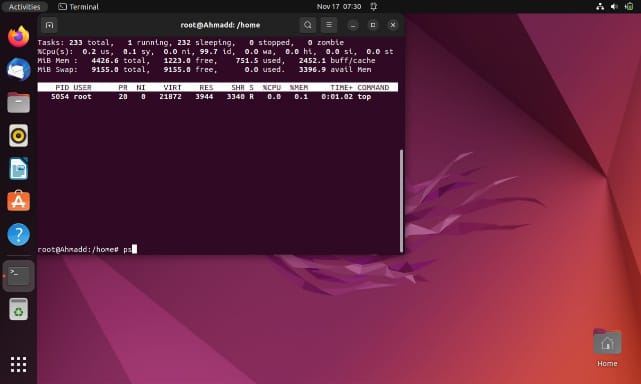Screen dimensions: 641x384
Task: Click the 'top' command entry
Action: [x=364, y=97]
